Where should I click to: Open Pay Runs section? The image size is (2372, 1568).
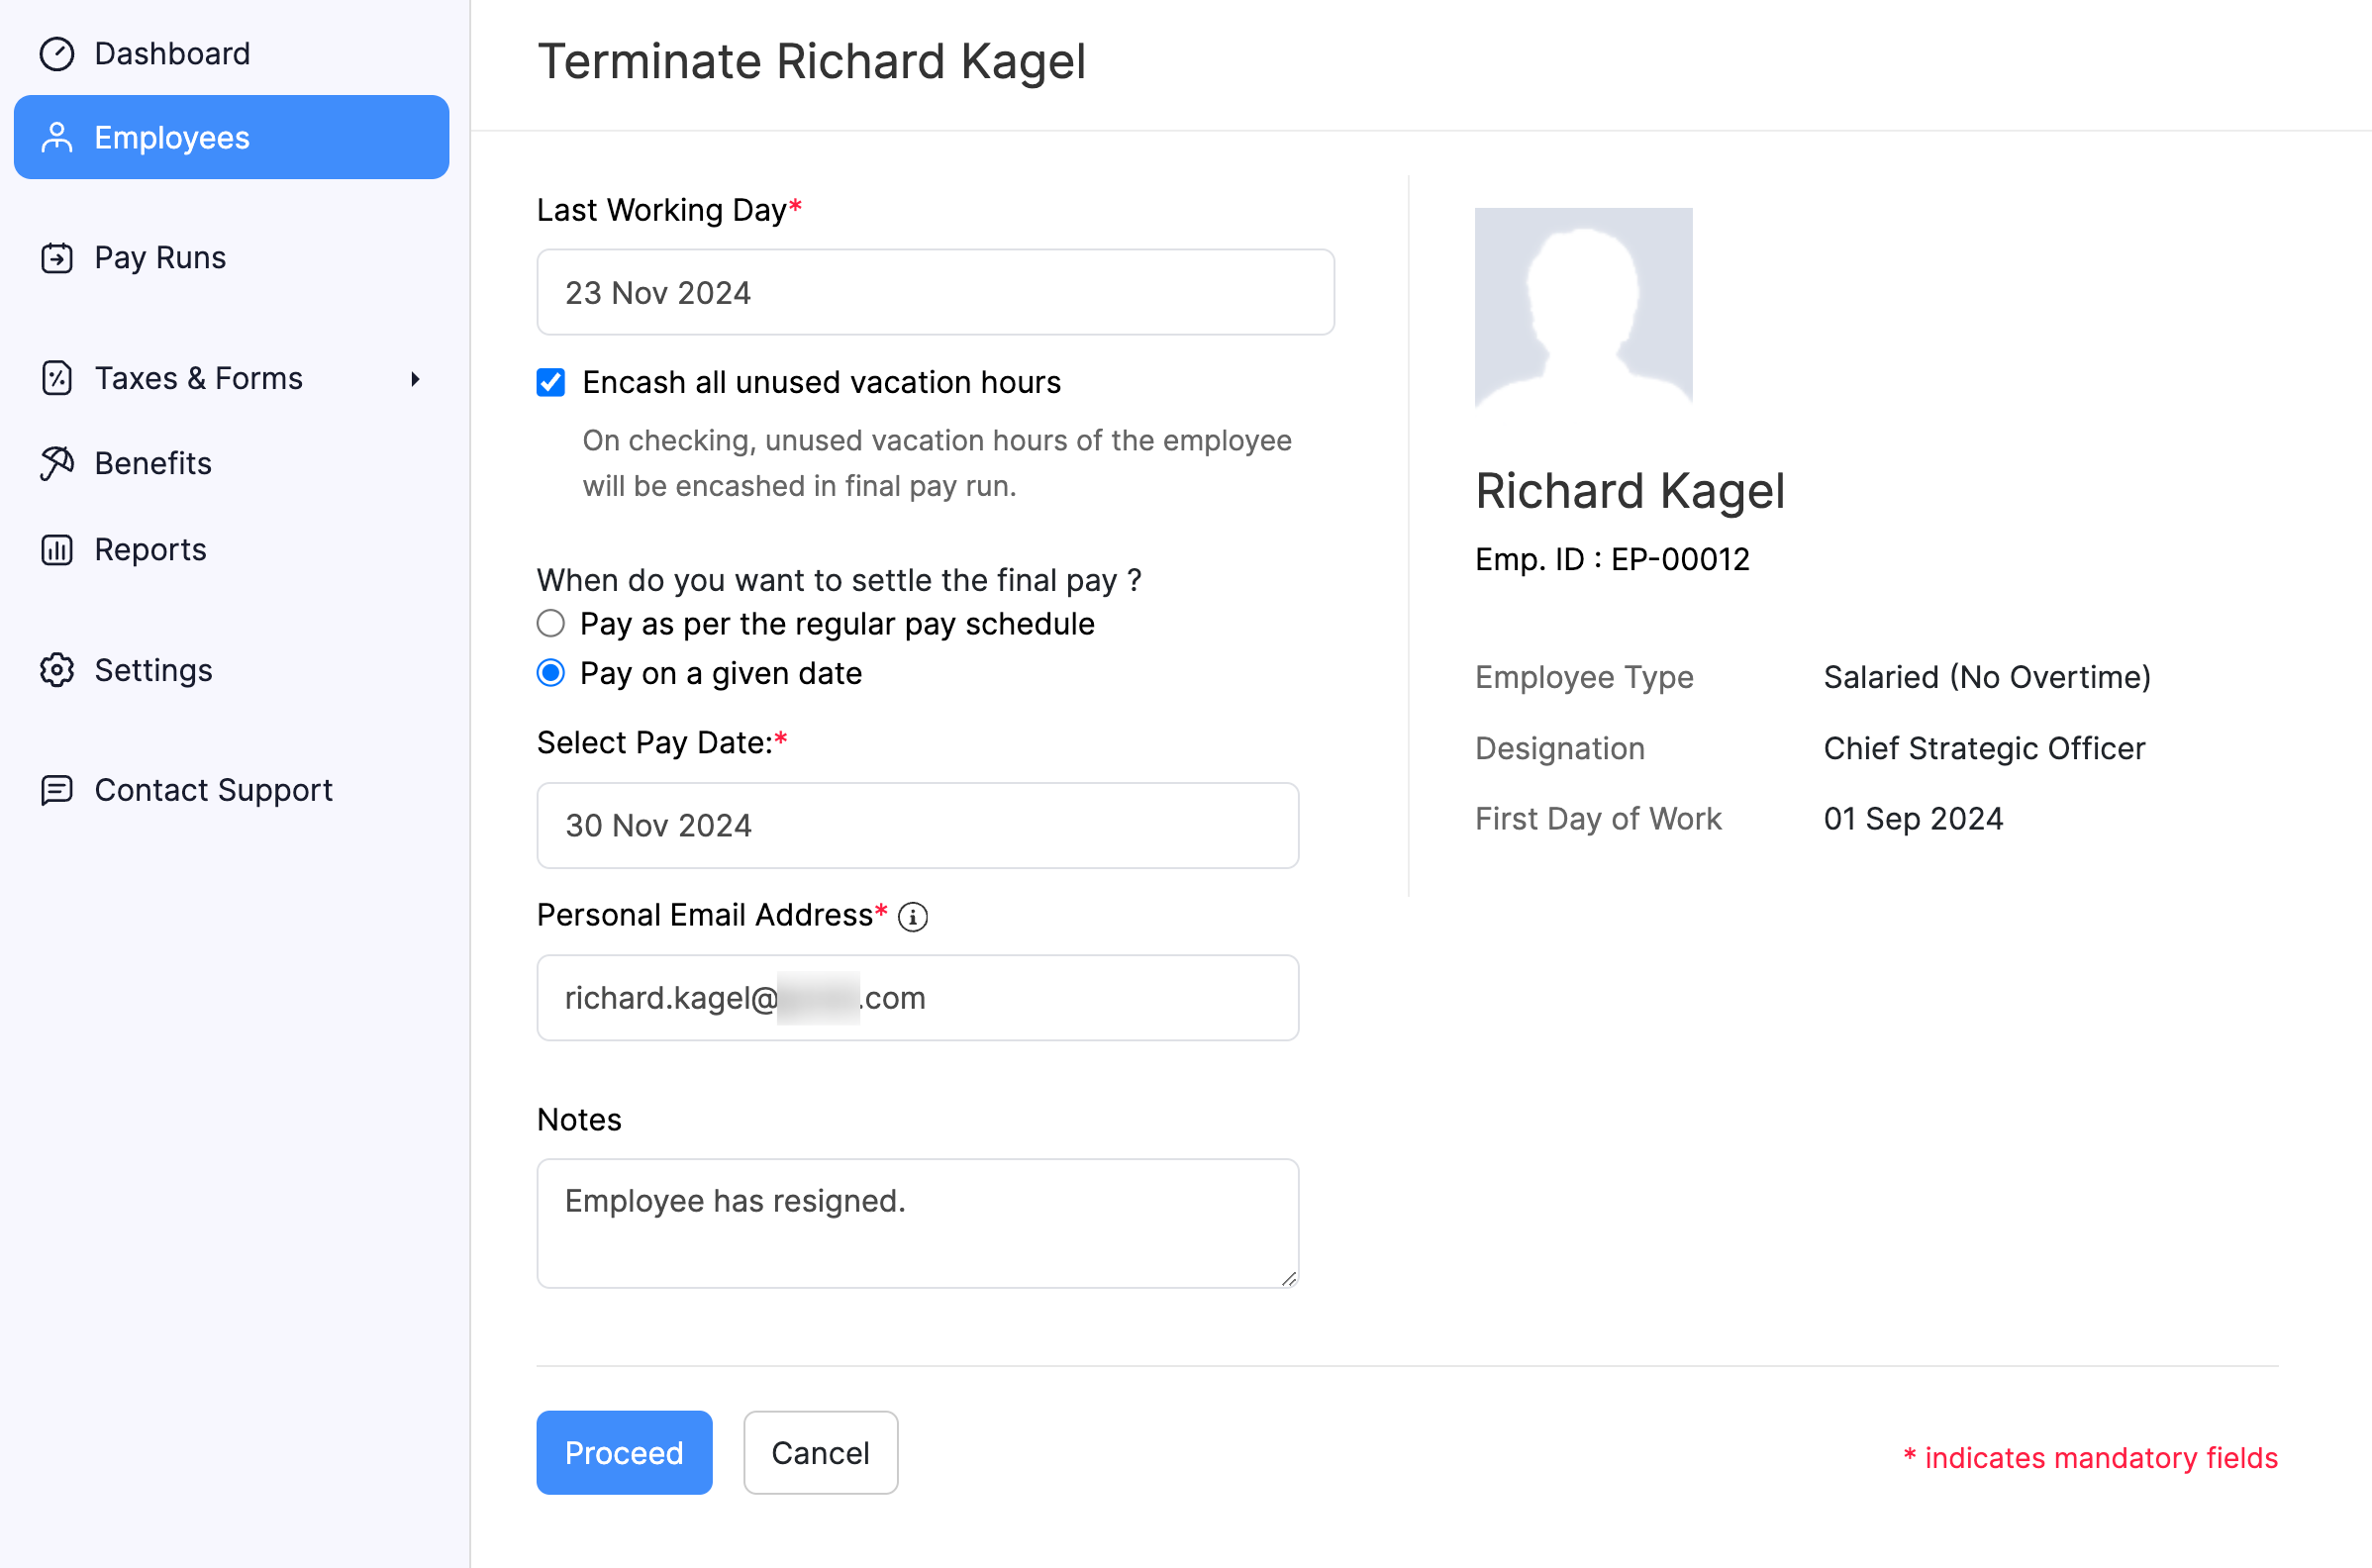[159, 257]
